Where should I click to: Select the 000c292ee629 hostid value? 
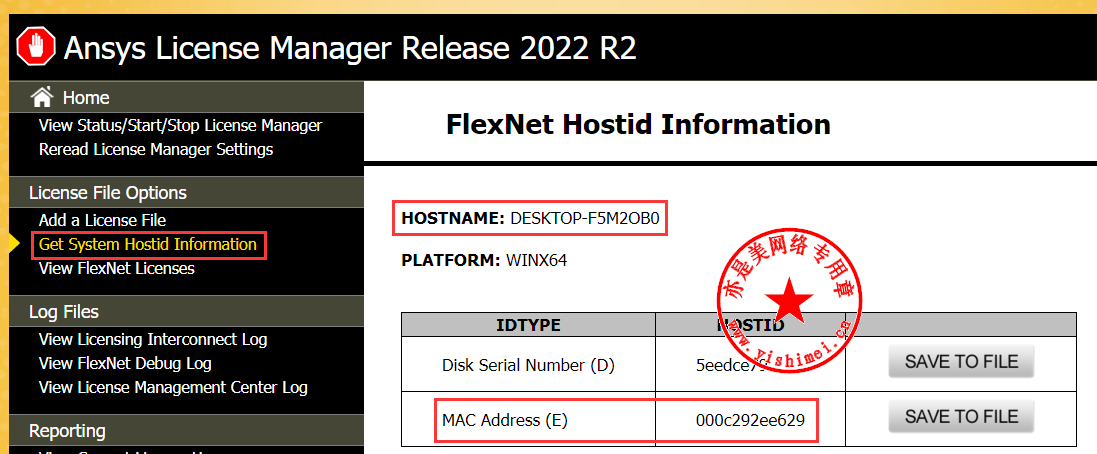click(750, 420)
